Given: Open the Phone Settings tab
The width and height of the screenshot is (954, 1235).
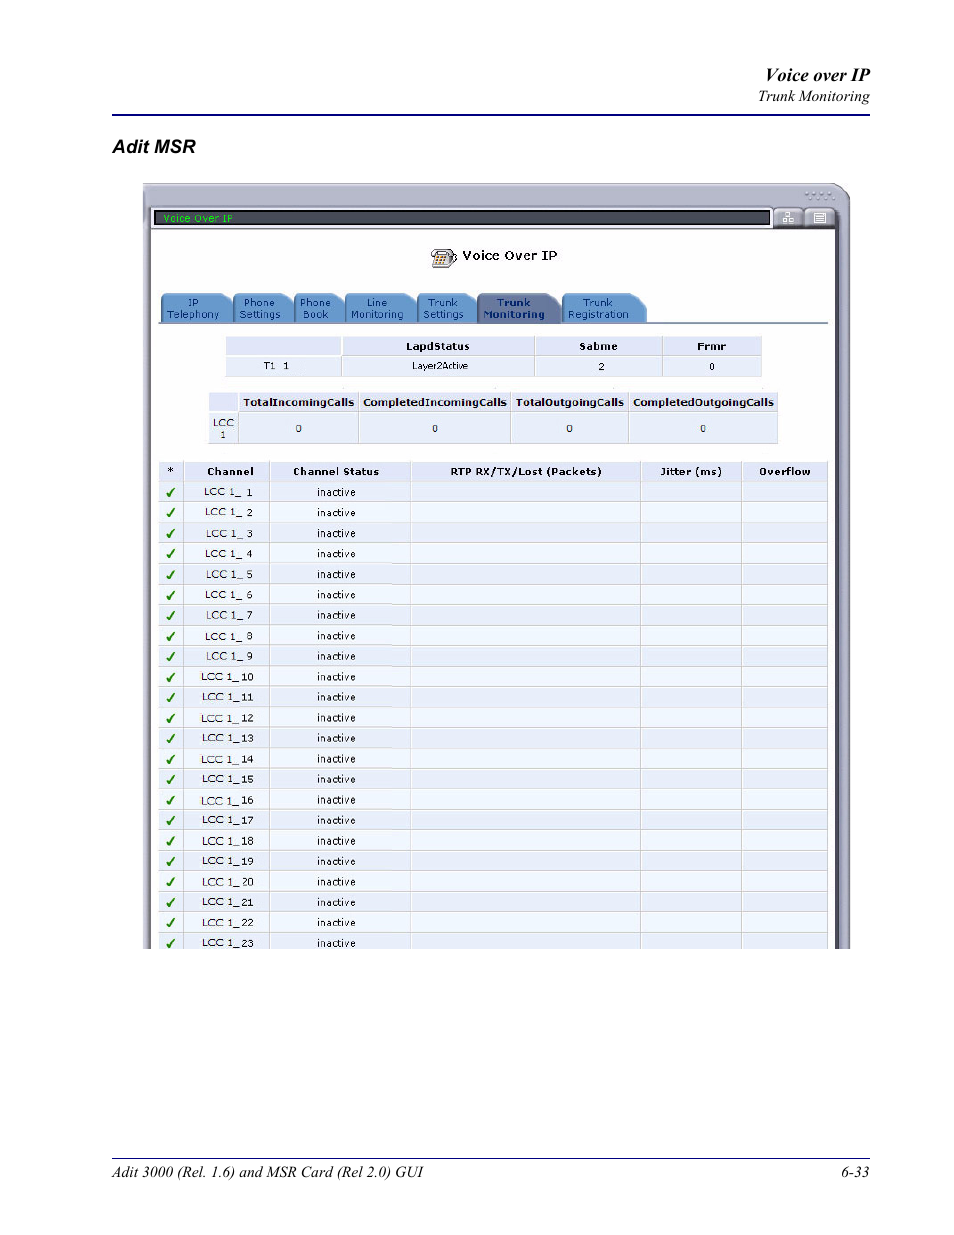Looking at the screenshot, I should tap(260, 309).
